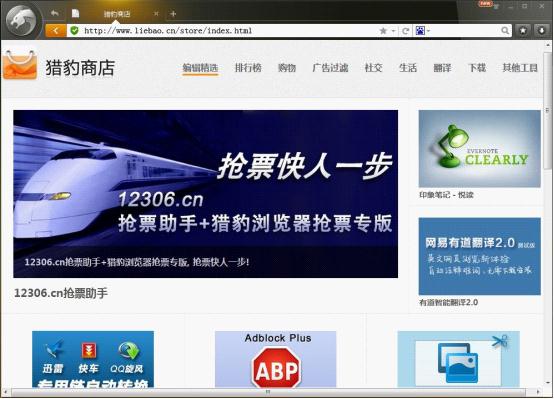Viewport: 554px width, 399px height.
Task: Open downloads arrow button on toolbar
Action: coord(541,31)
